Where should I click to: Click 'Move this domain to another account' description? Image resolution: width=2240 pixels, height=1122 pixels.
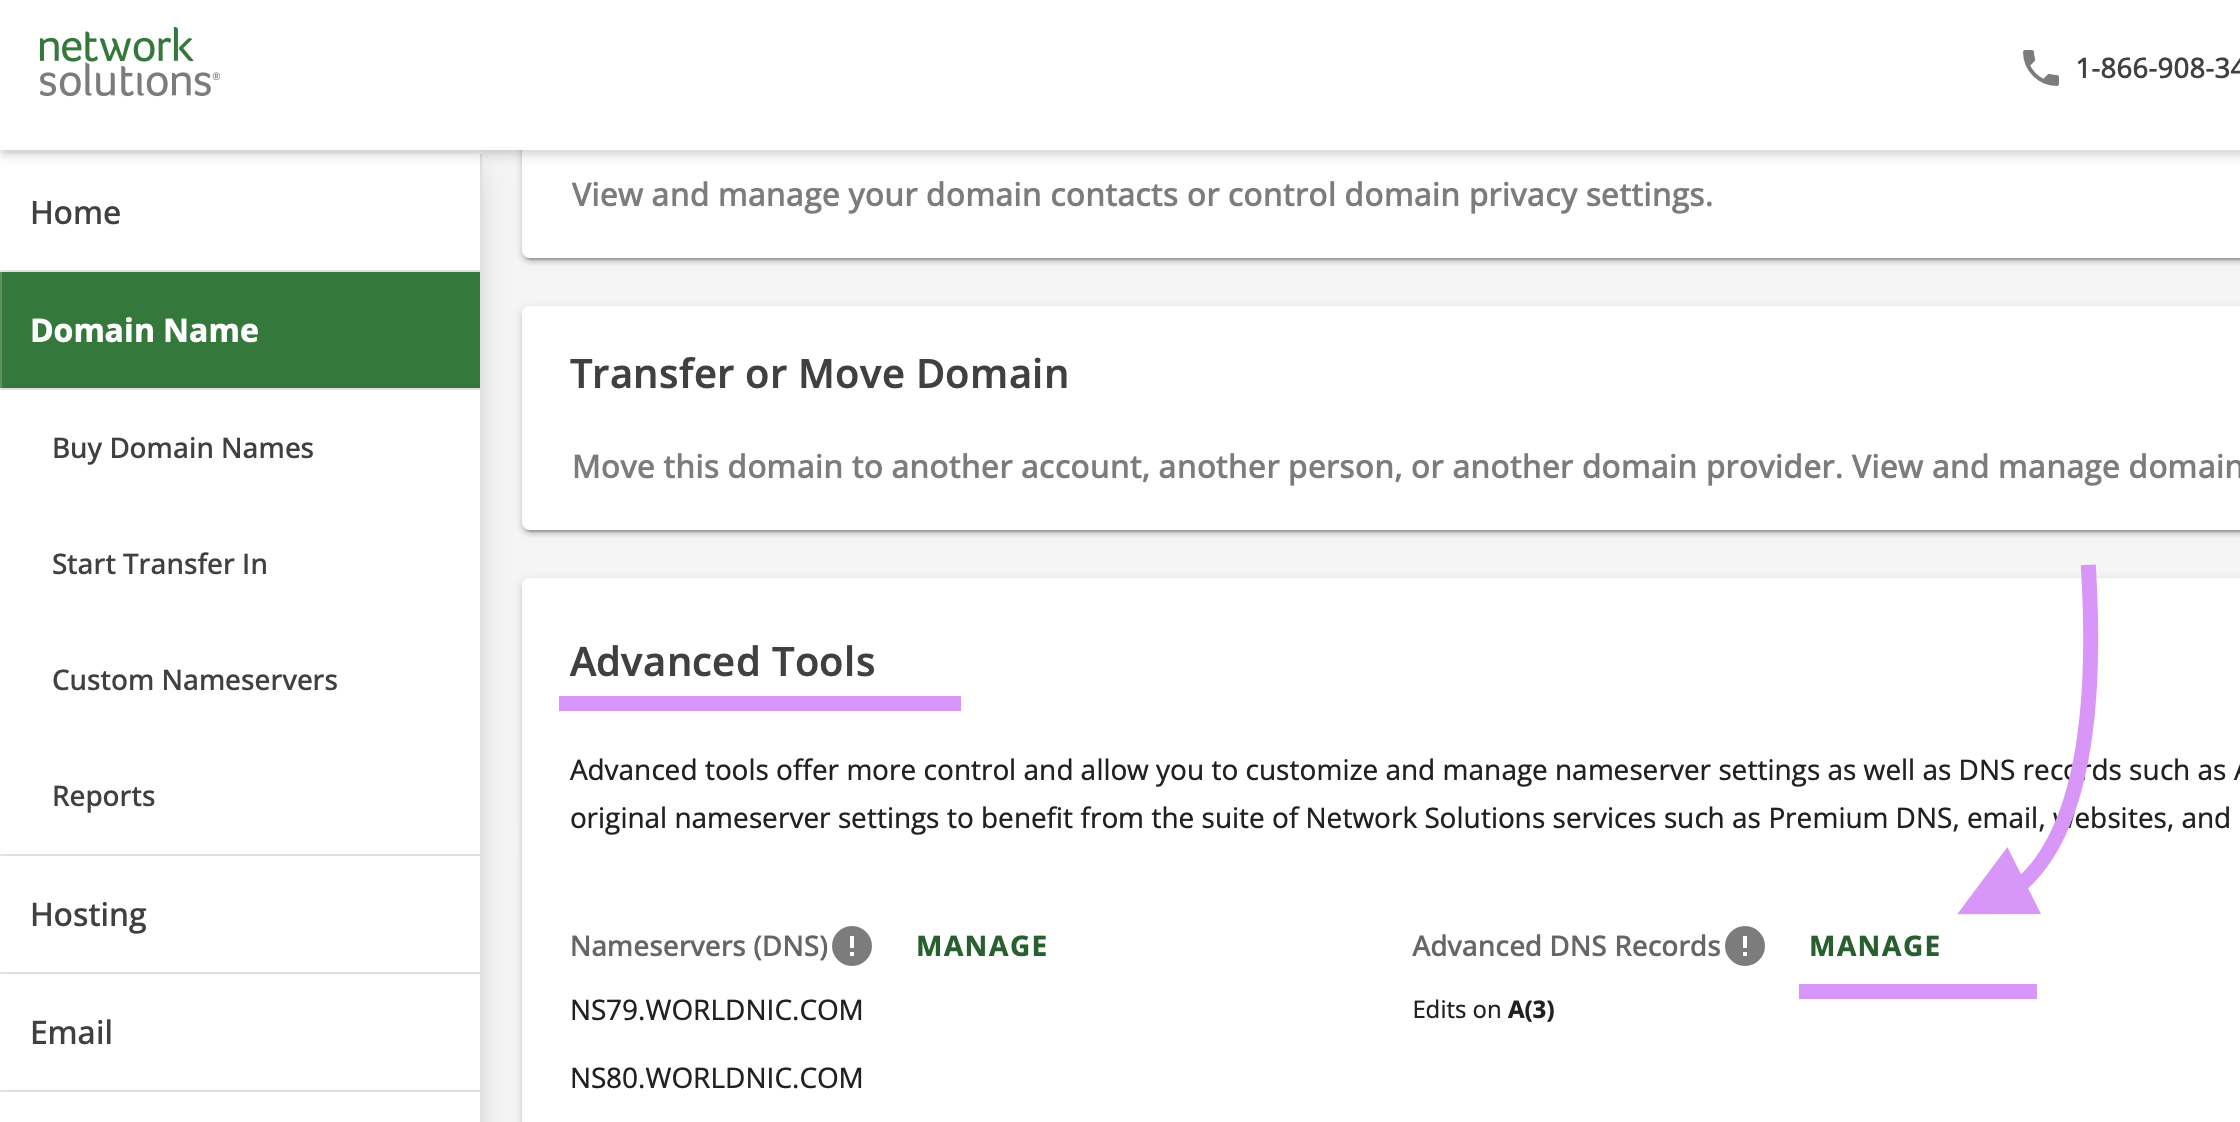click(x=1405, y=467)
